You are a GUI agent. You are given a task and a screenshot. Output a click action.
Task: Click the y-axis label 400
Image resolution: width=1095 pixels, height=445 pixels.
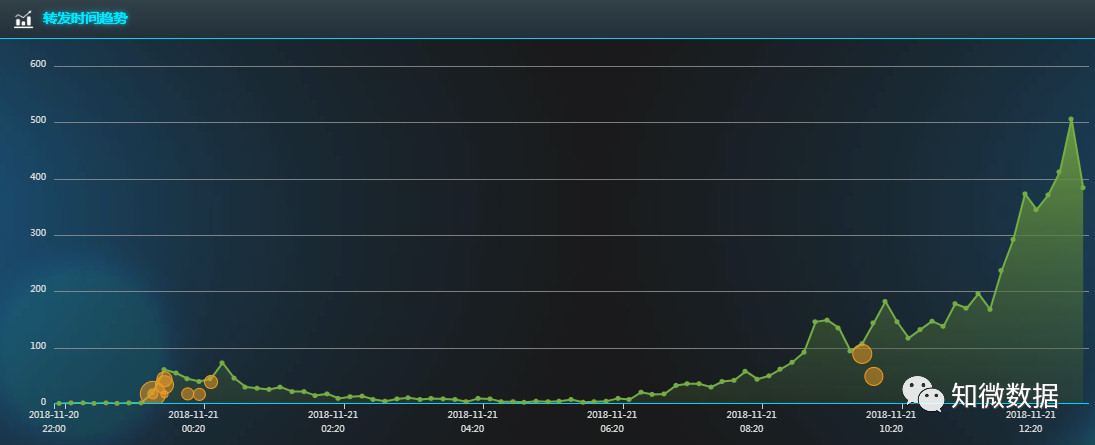(x=38, y=177)
